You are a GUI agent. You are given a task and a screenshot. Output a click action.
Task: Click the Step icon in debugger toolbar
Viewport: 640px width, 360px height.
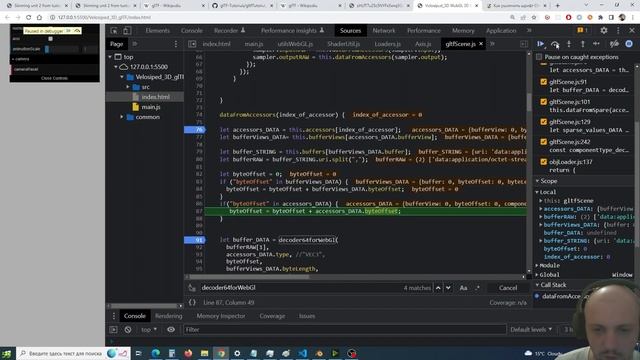tap(596, 44)
